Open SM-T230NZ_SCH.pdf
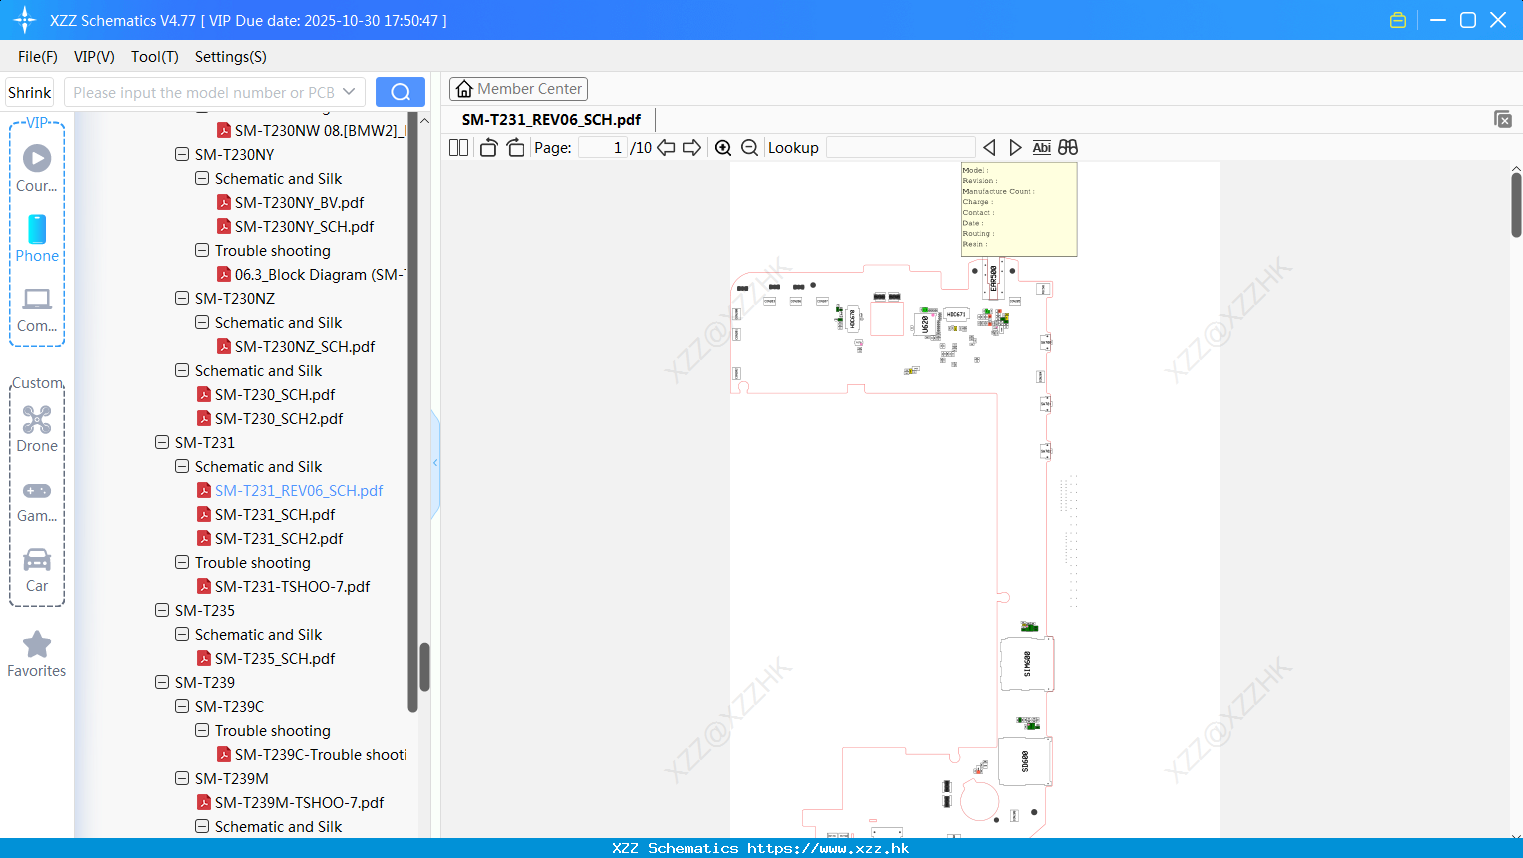Image resolution: width=1523 pixels, height=858 pixels. (305, 346)
